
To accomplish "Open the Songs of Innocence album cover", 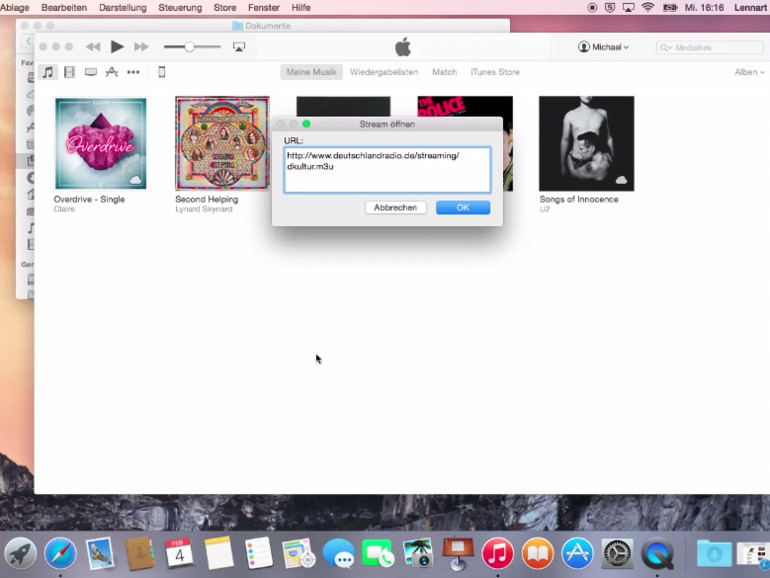I will coord(586,143).
